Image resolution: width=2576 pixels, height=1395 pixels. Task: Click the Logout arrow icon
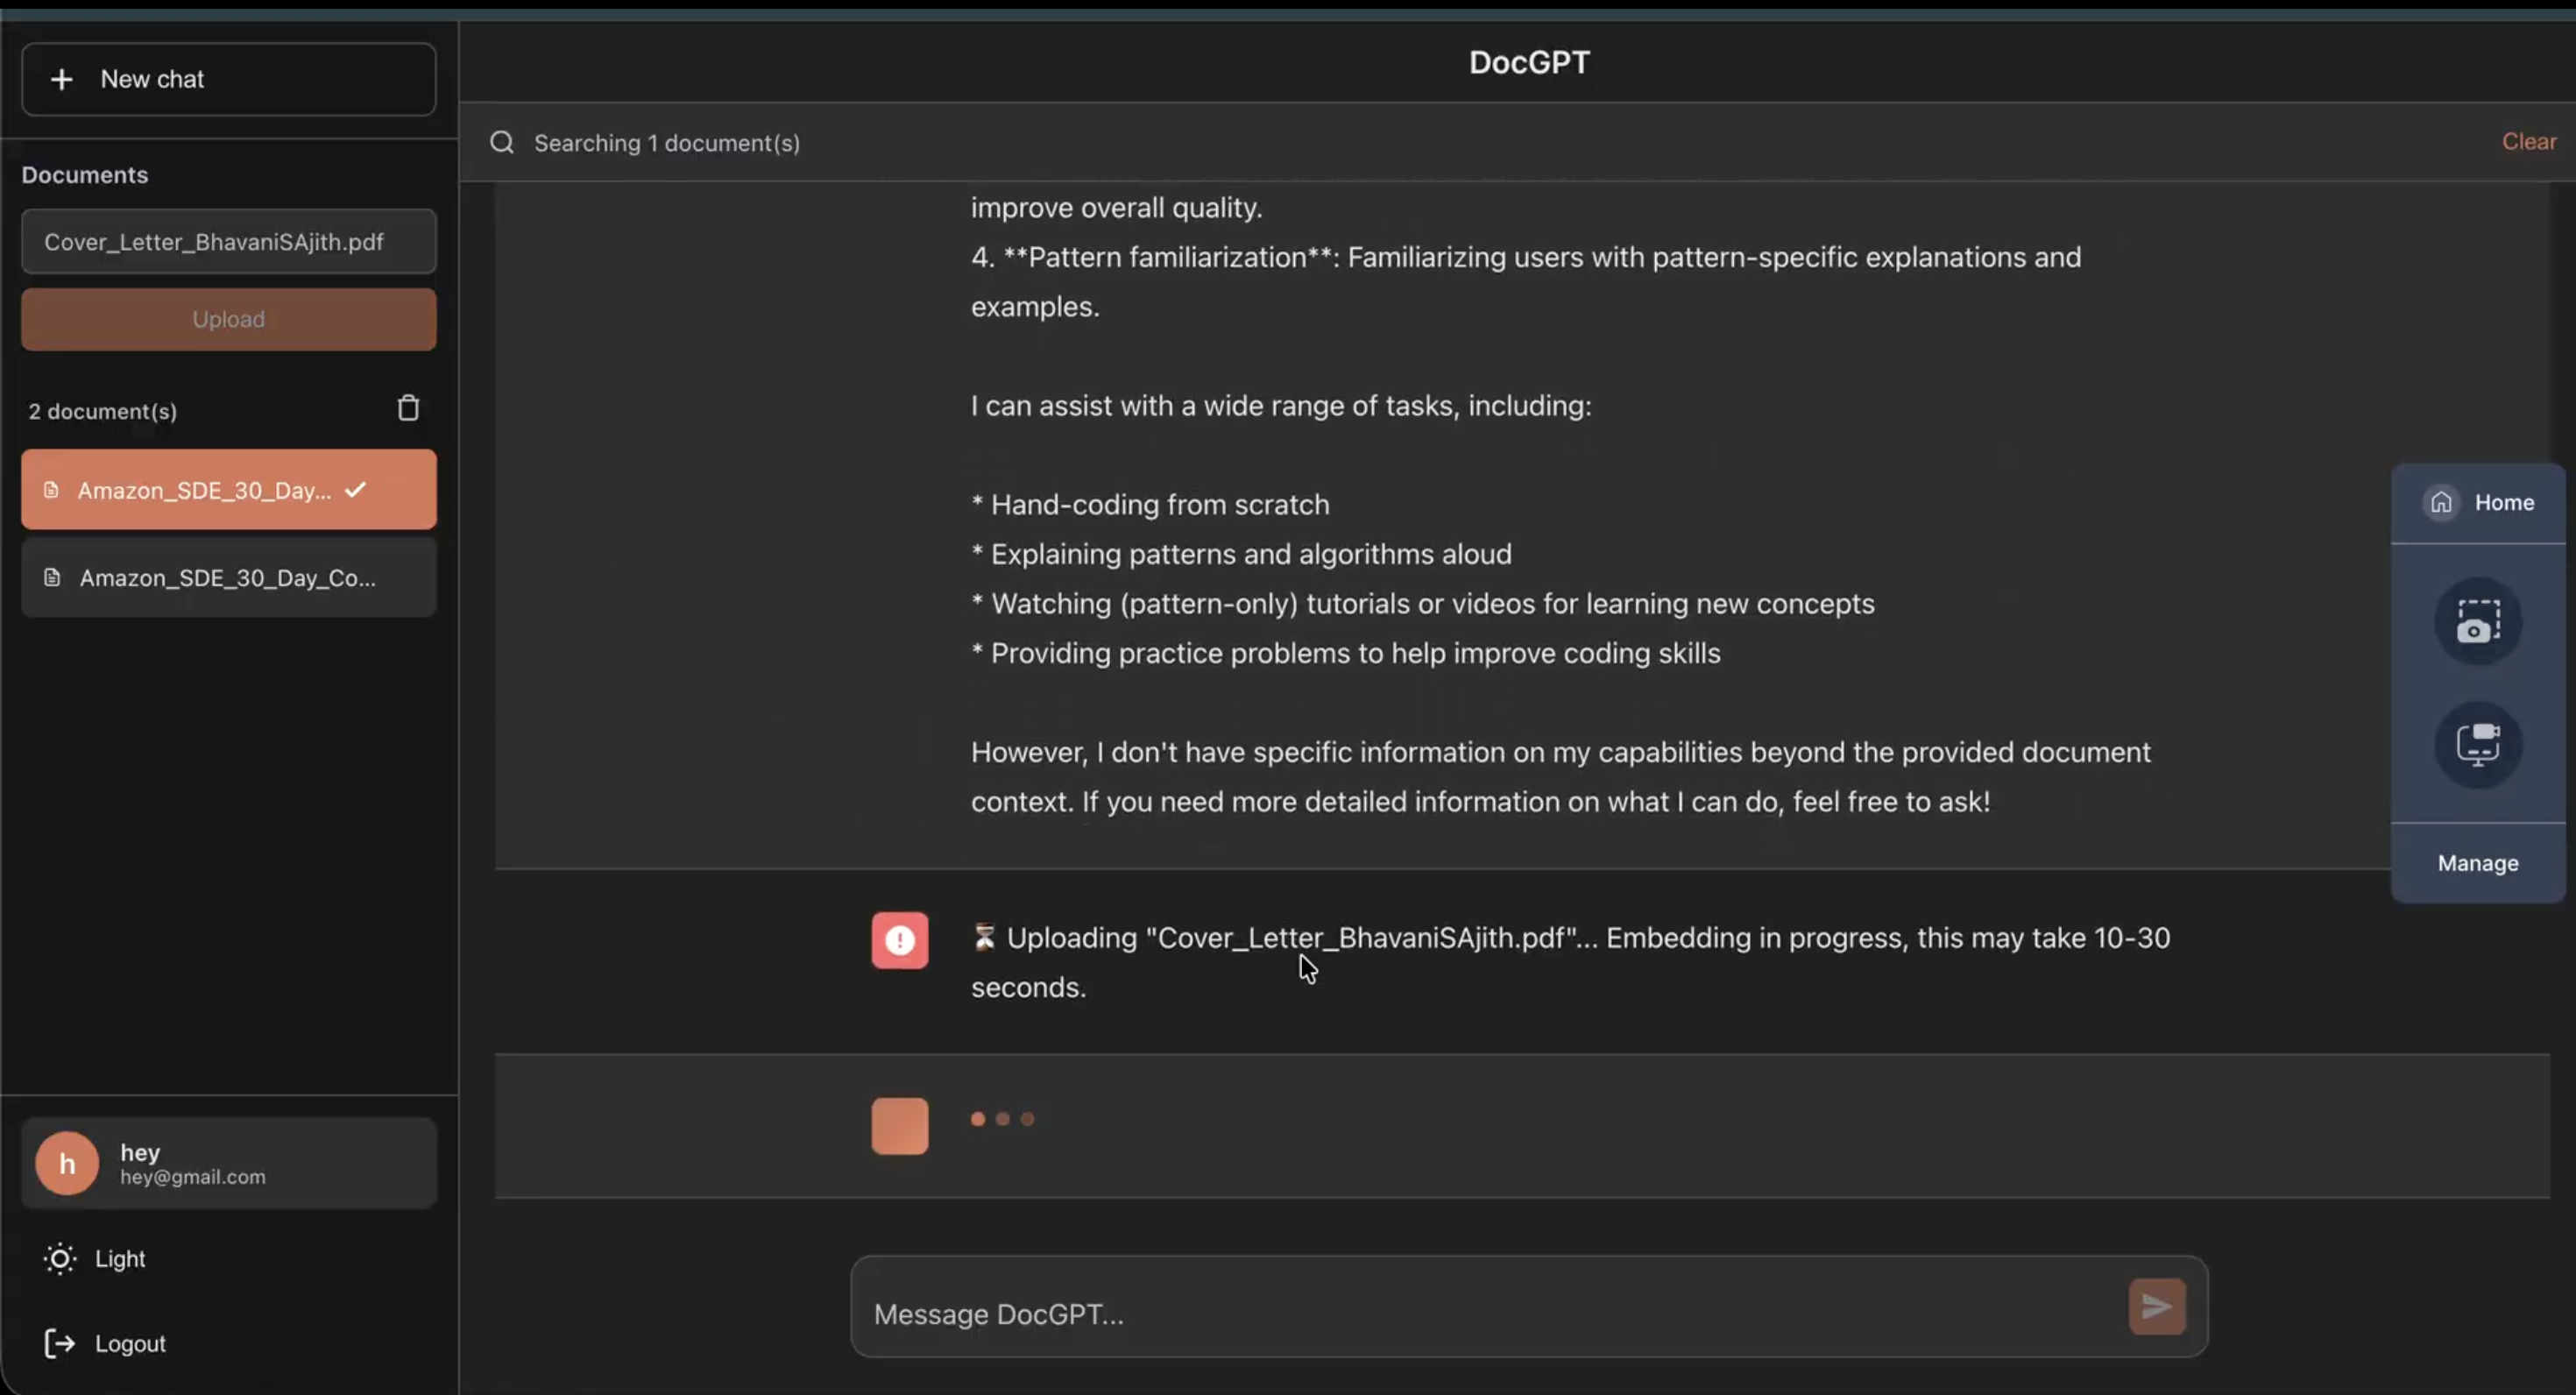pos(59,1343)
